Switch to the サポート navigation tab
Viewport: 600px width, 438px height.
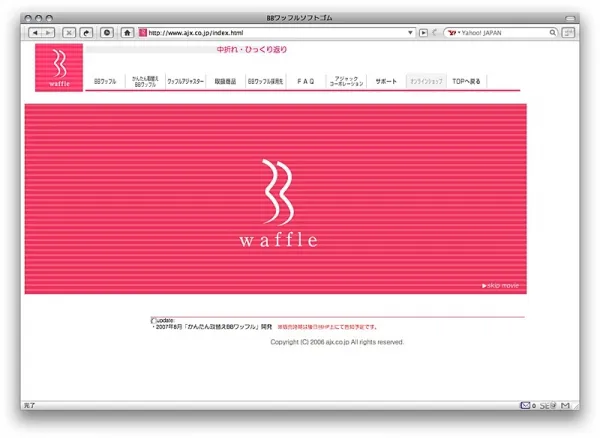coord(386,80)
